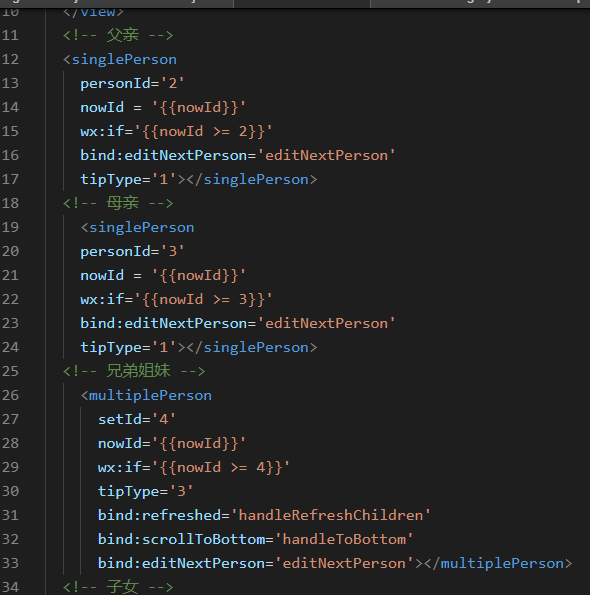Click the personId attribute on line 13

click(x=115, y=83)
